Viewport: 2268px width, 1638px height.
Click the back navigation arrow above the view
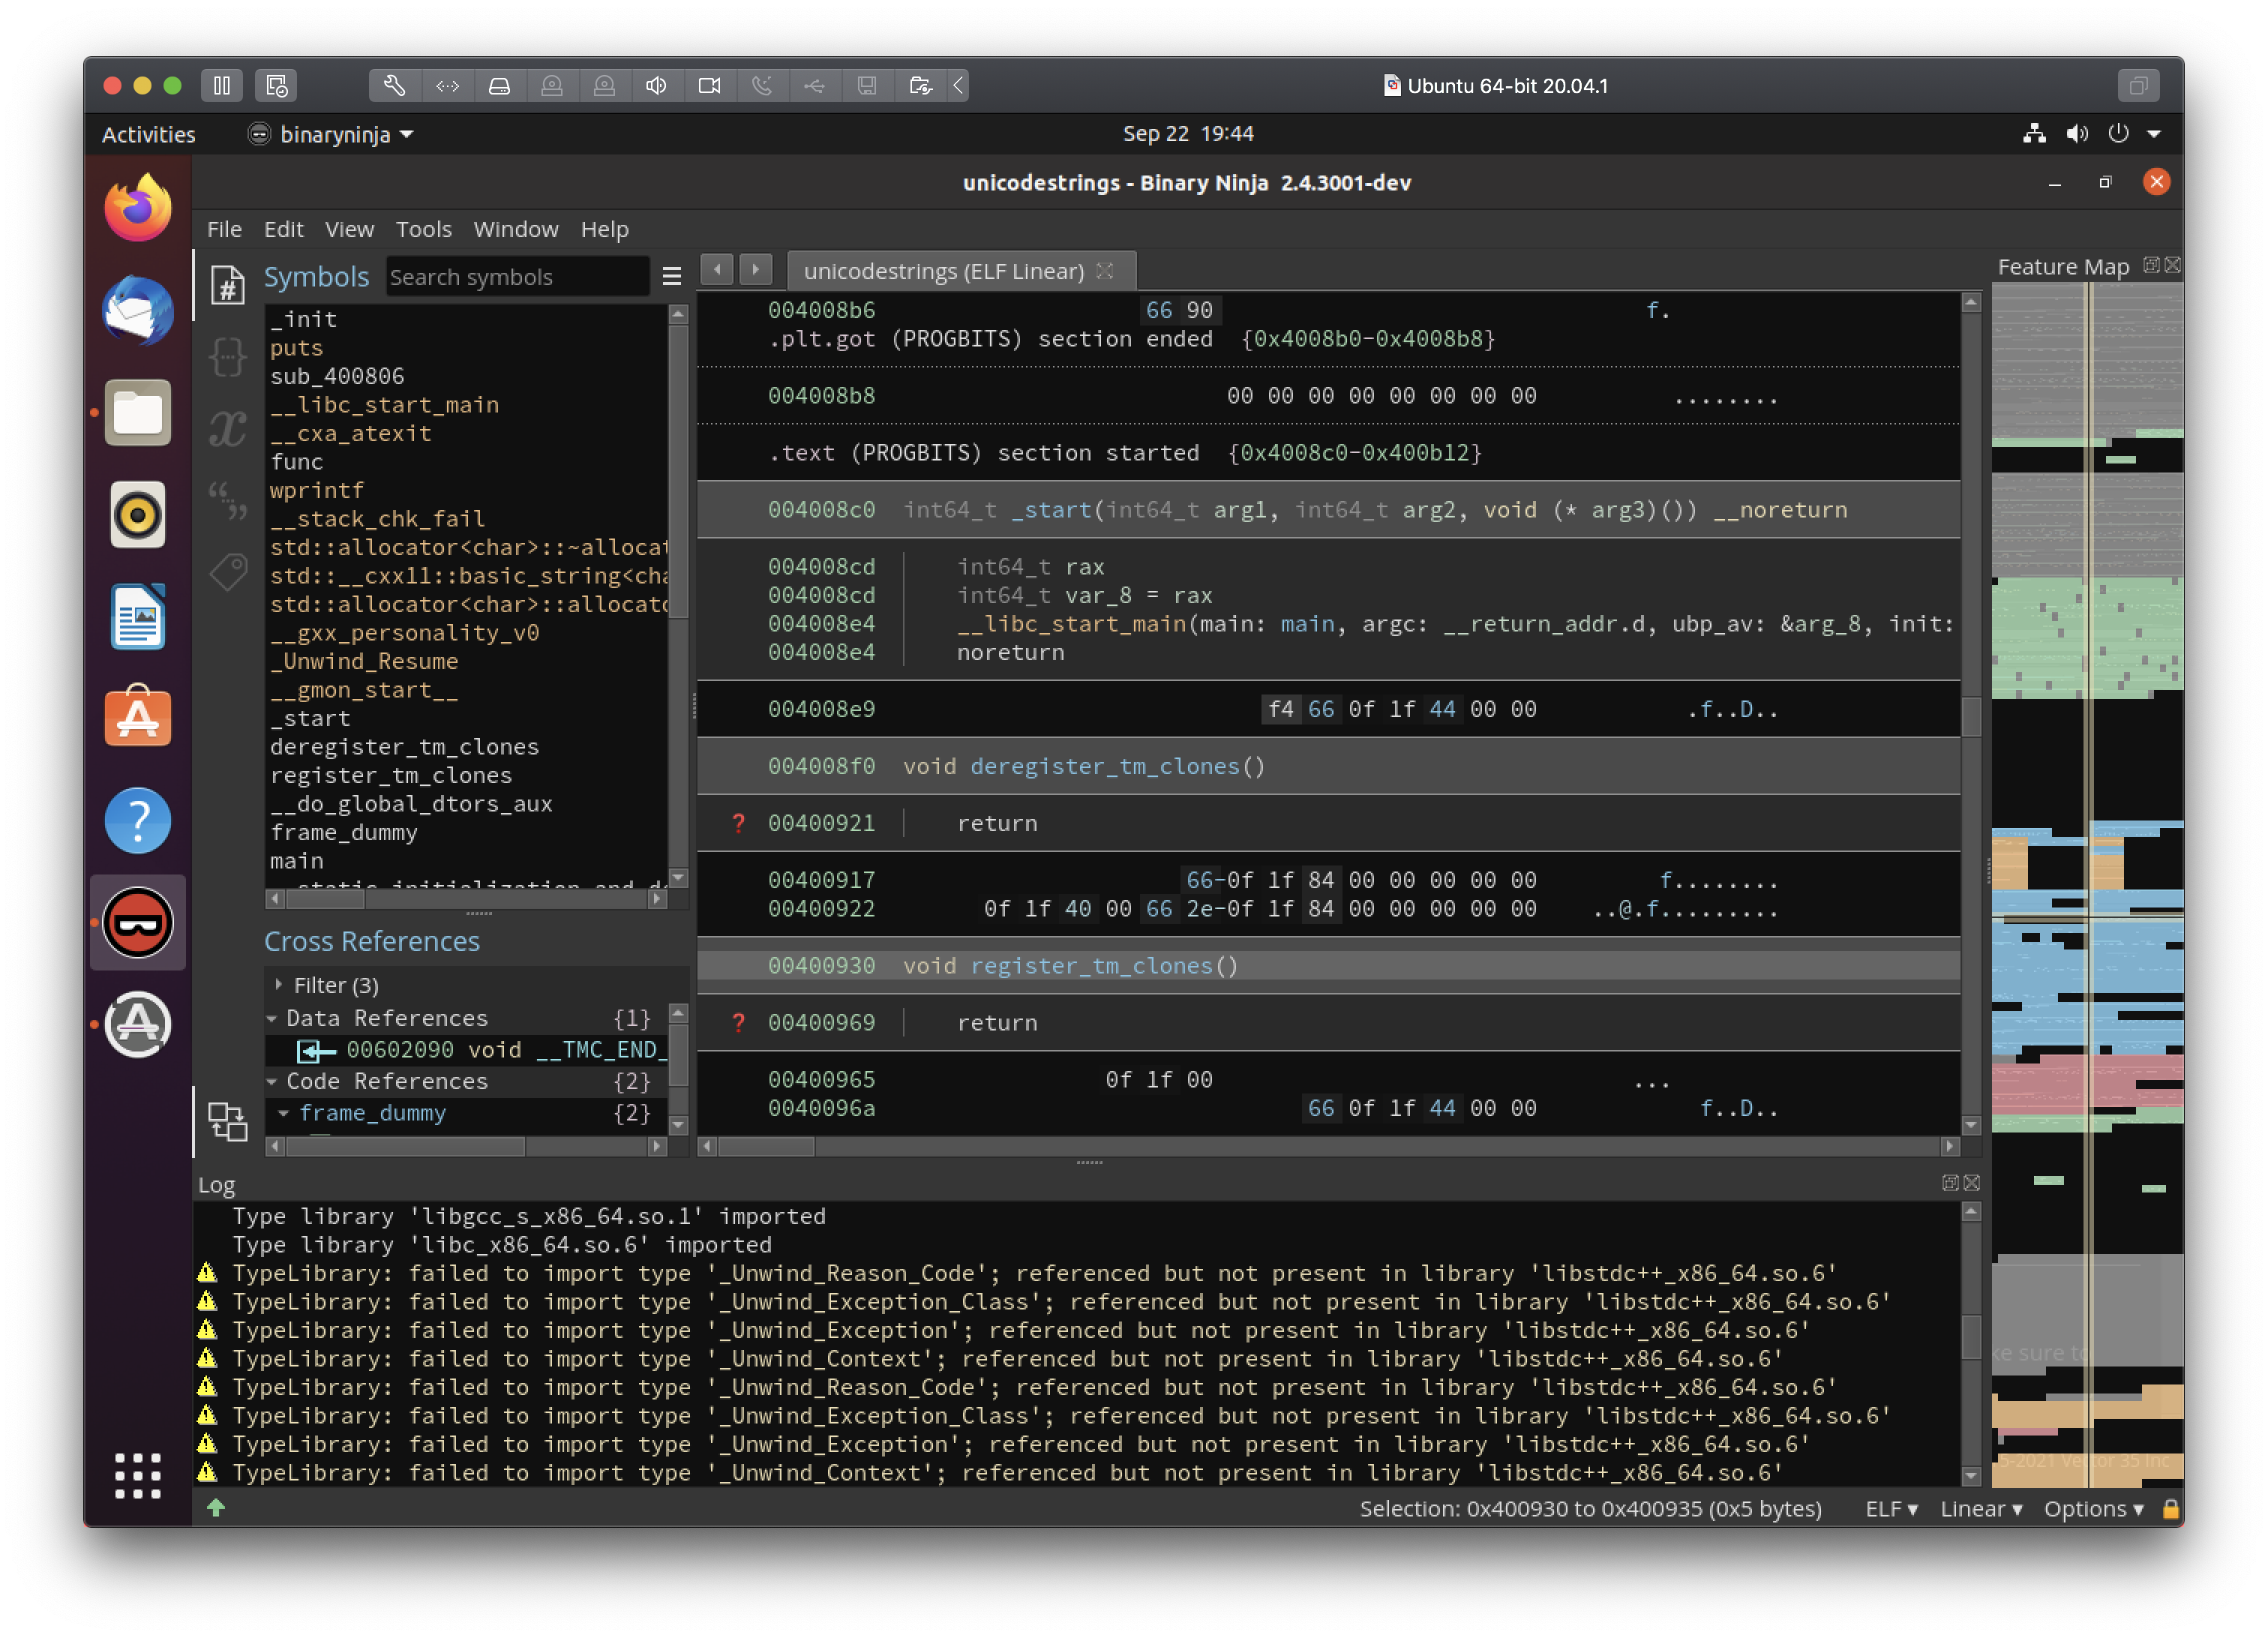point(717,270)
